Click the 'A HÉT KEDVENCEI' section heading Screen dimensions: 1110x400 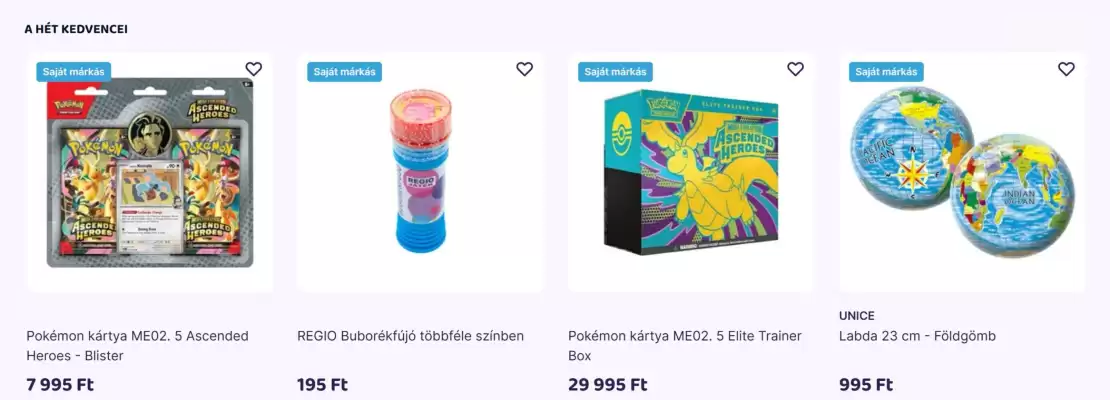(76, 29)
